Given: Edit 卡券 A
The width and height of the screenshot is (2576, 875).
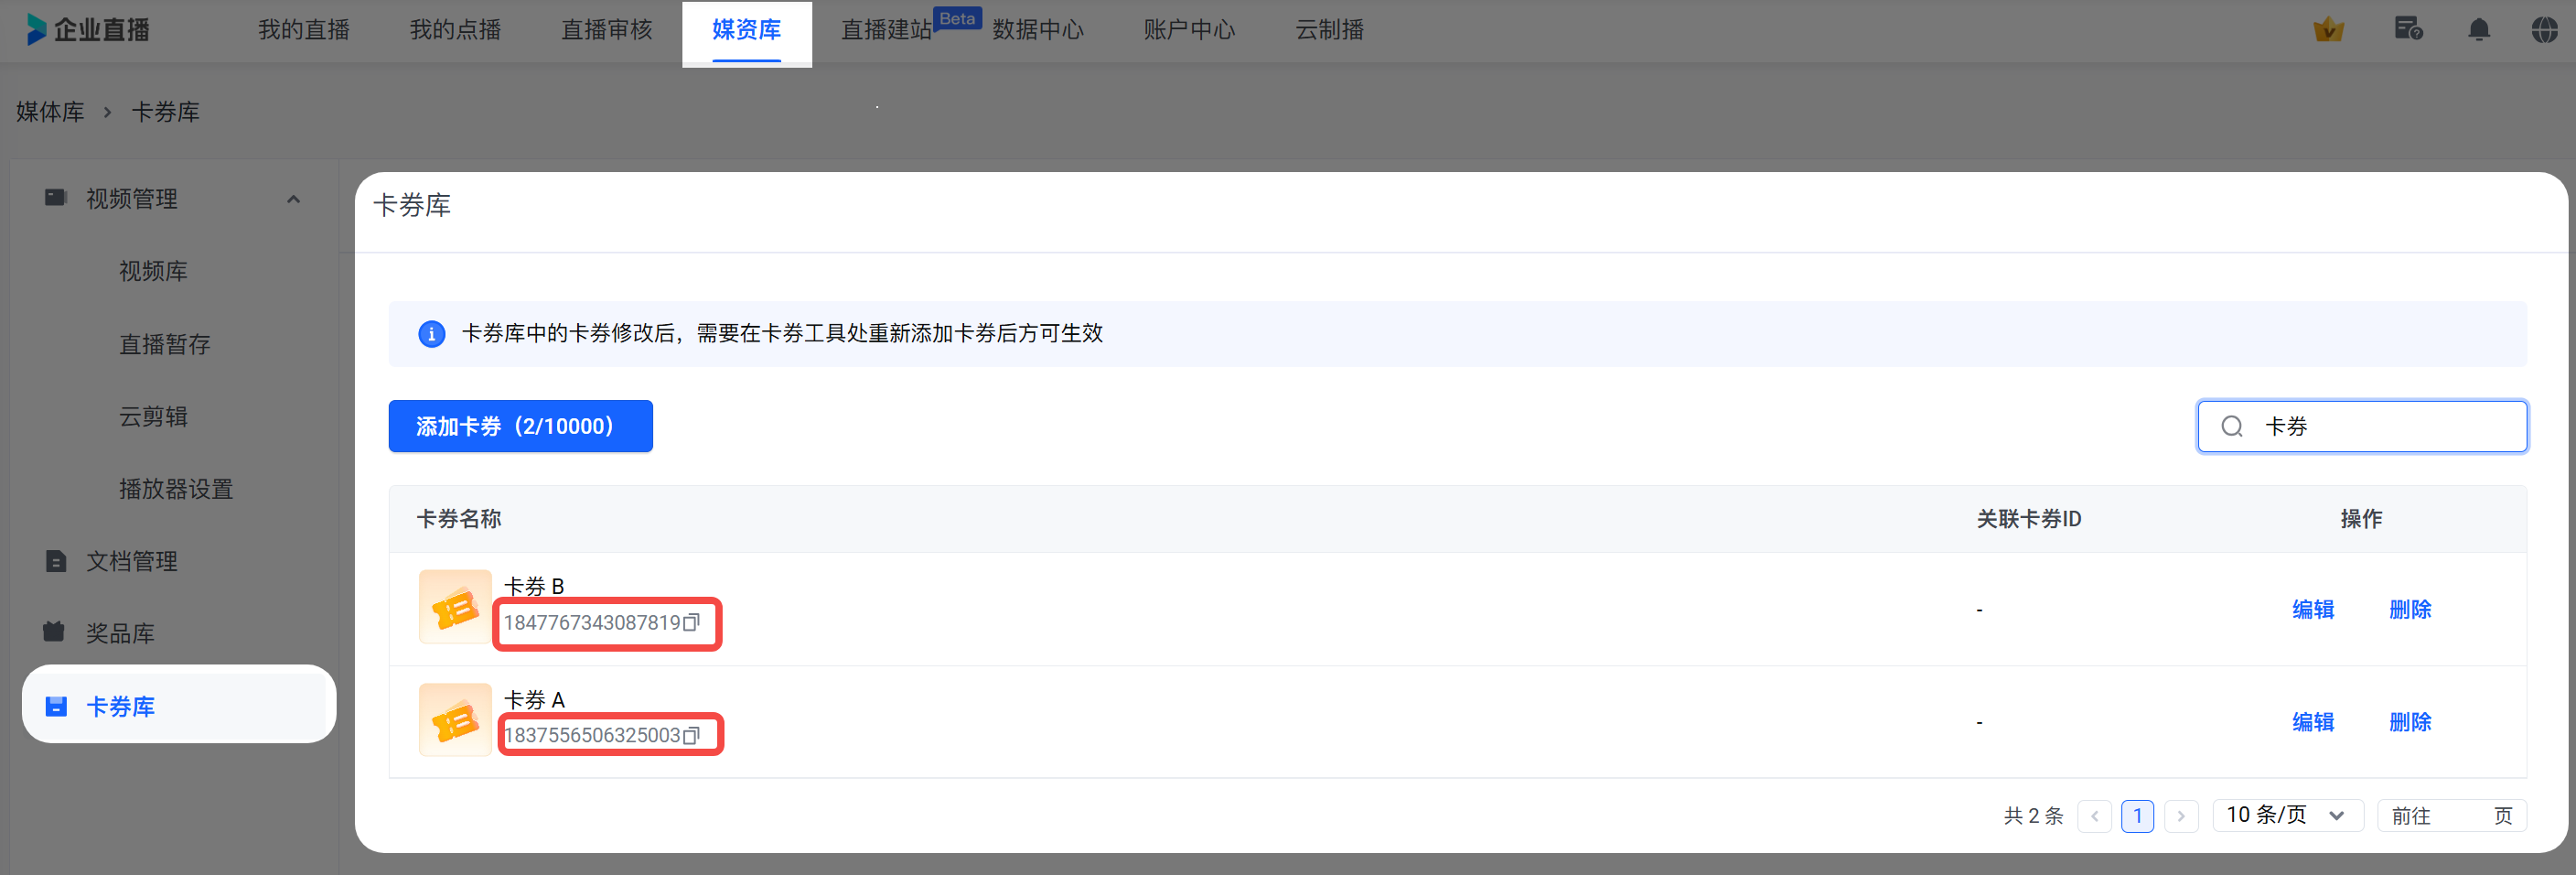Looking at the screenshot, I should pyautogui.click(x=2313, y=722).
